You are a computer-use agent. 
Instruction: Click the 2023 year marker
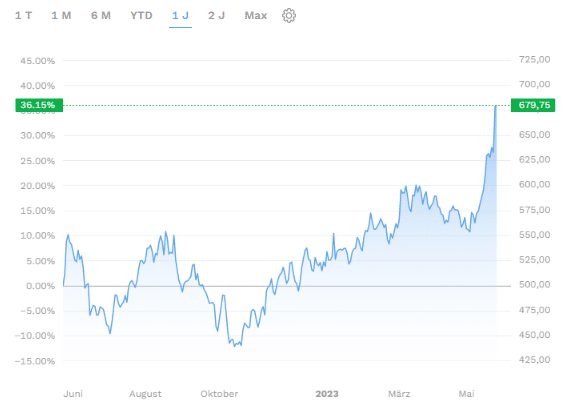[327, 394]
